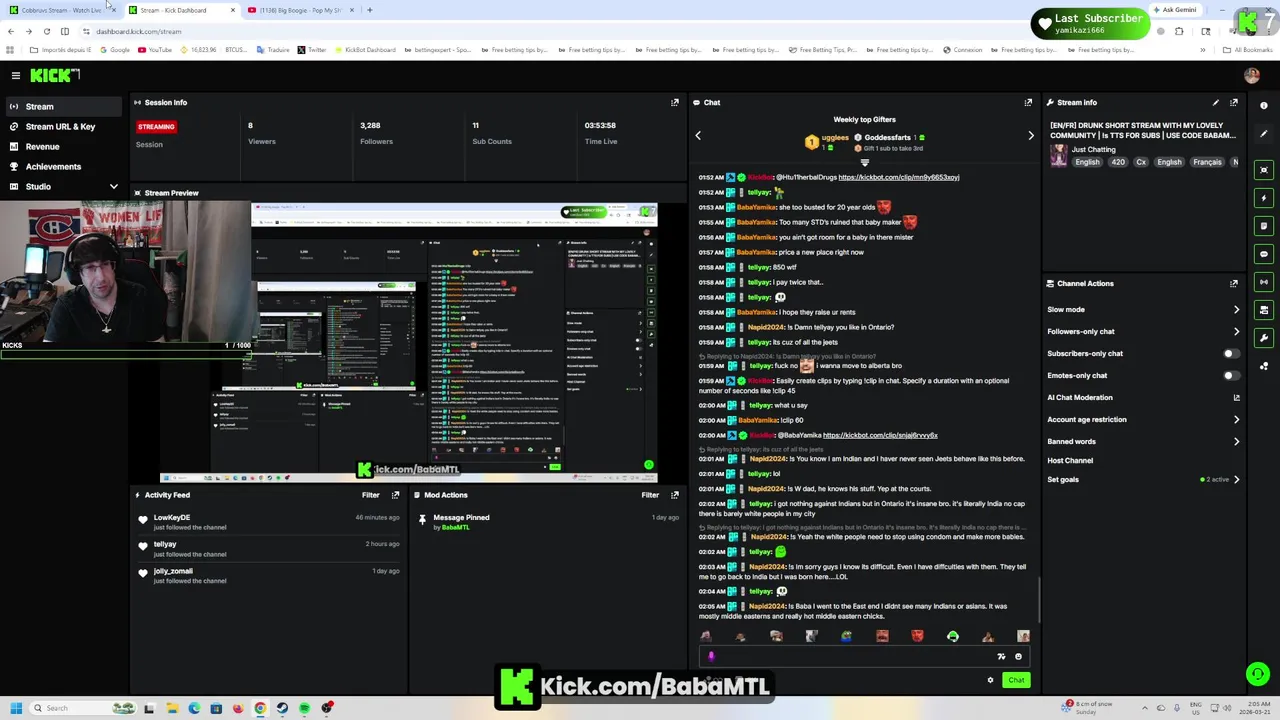Edit stream info with the pencil icon
This screenshot has height=720, width=1280.
(x=1216, y=102)
